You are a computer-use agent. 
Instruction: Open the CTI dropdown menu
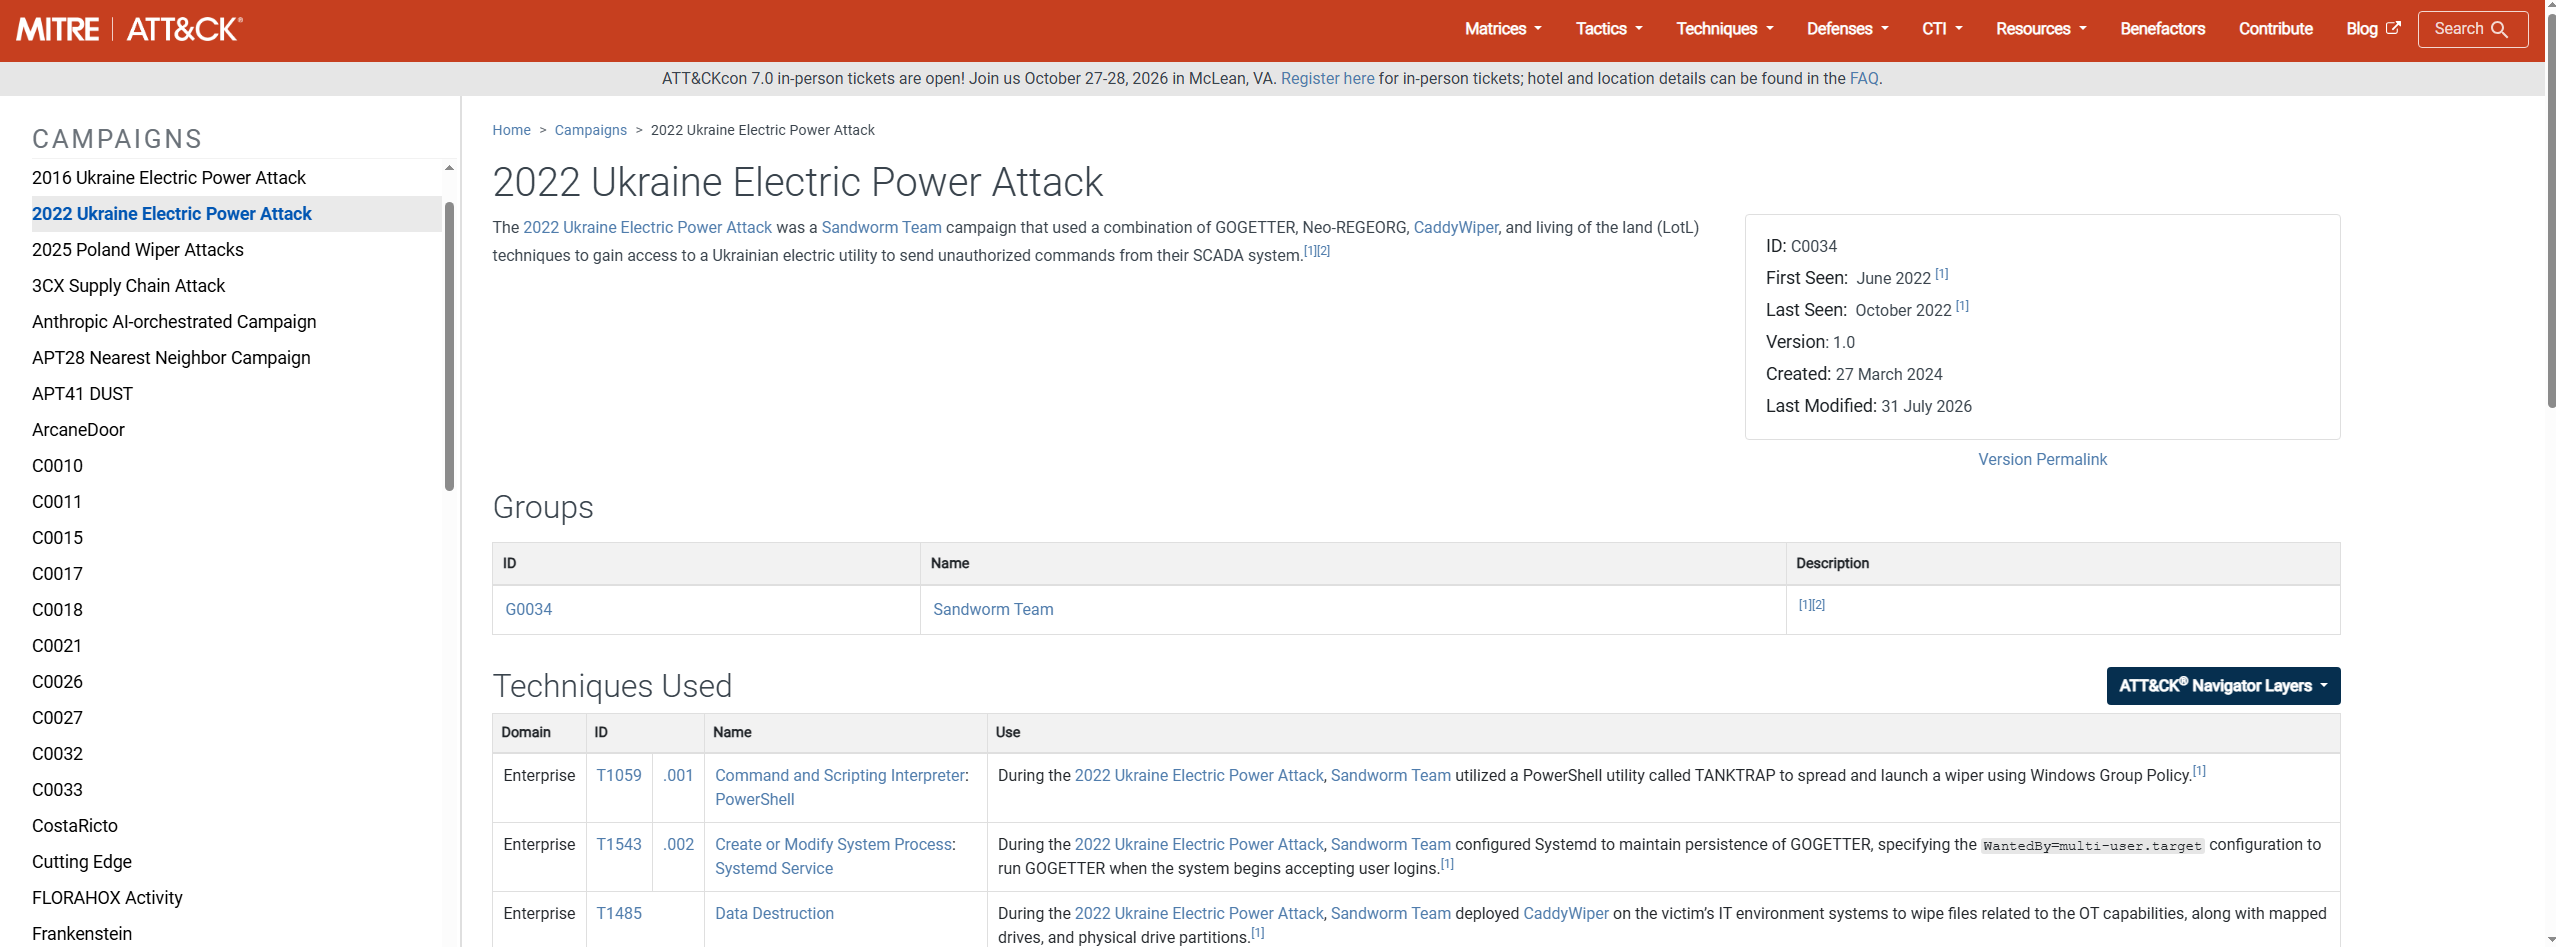[1942, 29]
